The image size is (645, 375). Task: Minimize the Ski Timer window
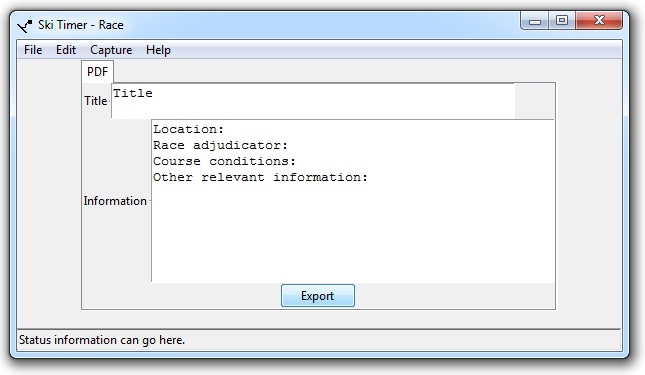pyautogui.click(x=534, y=21)
